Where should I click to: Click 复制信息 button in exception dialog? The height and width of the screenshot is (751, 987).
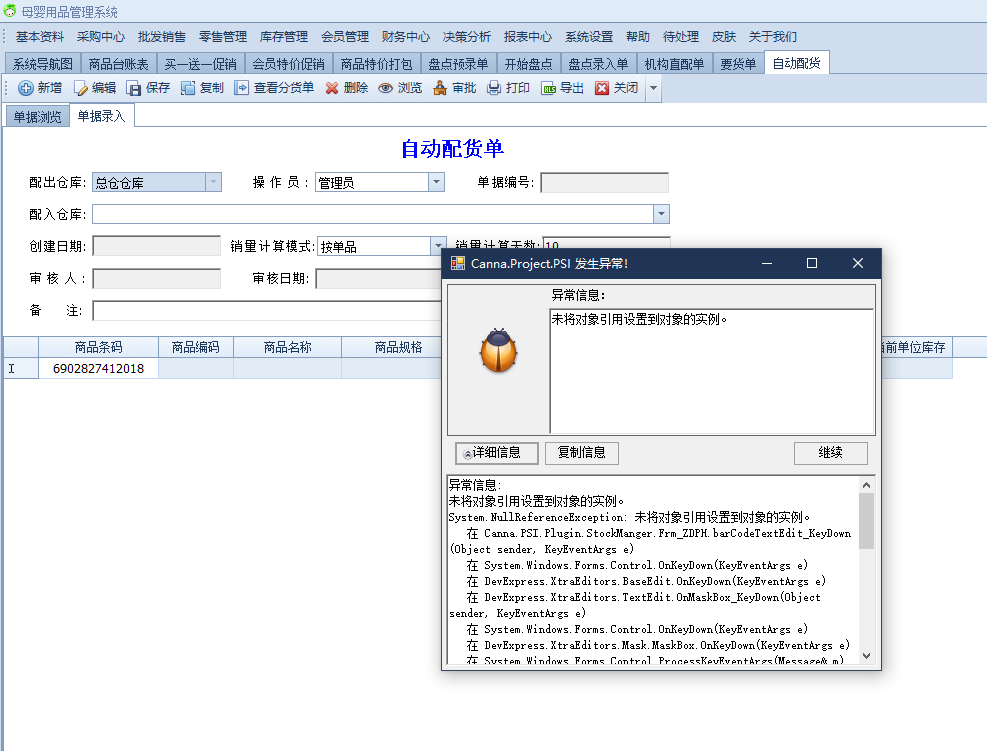click(582, 453)
